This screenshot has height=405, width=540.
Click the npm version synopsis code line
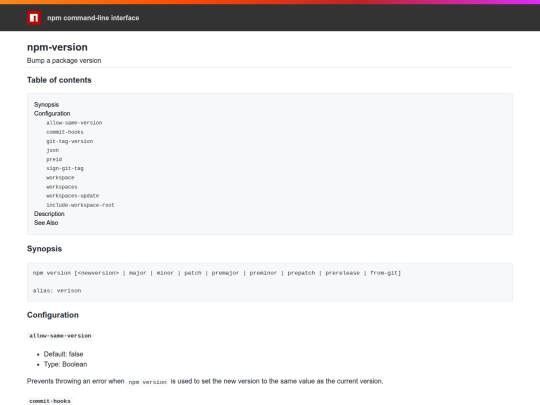point(217,273)
